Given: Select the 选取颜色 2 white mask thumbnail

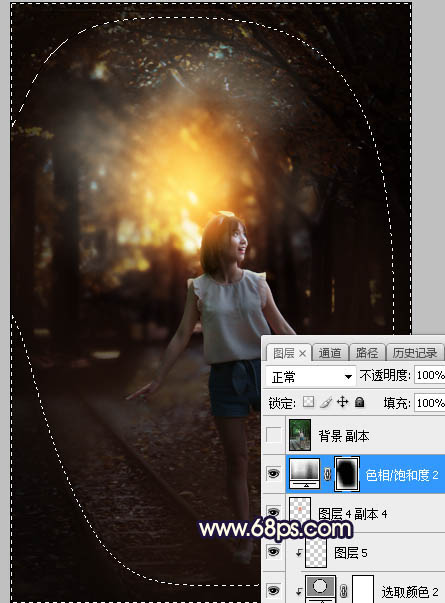Looking at the screenshot, I should tap(363, 589).
